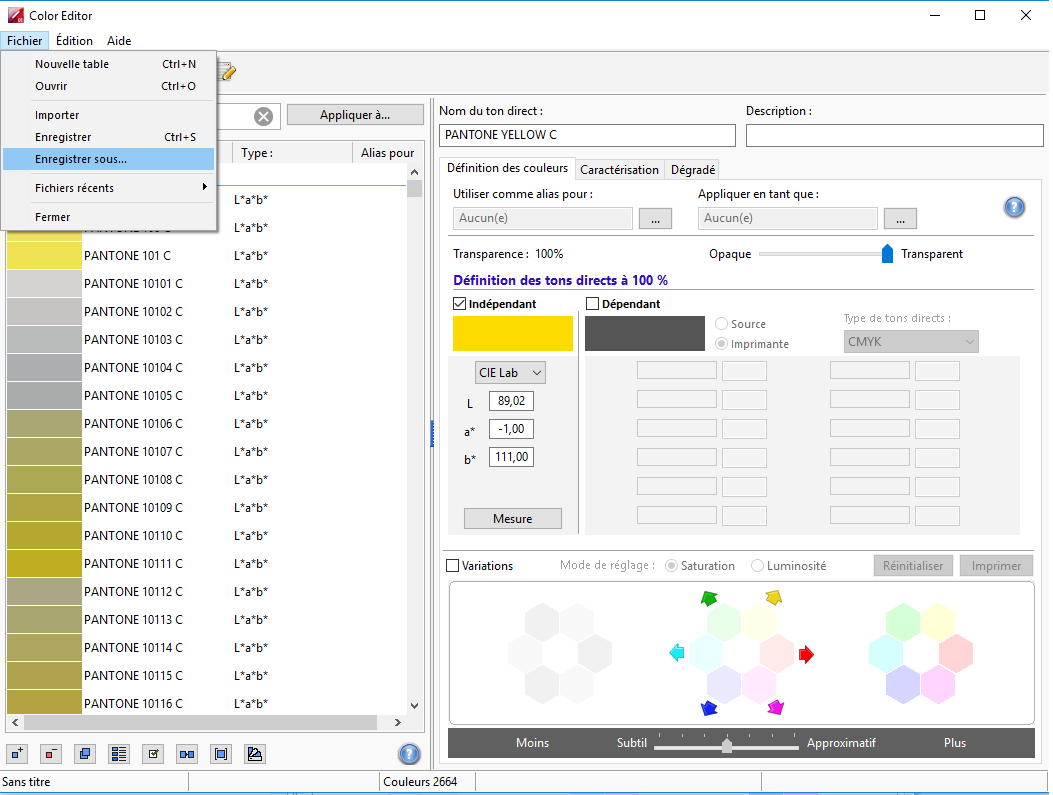
Task: Switch to the Caractérisation tab
Action: [x=619, y=170]
